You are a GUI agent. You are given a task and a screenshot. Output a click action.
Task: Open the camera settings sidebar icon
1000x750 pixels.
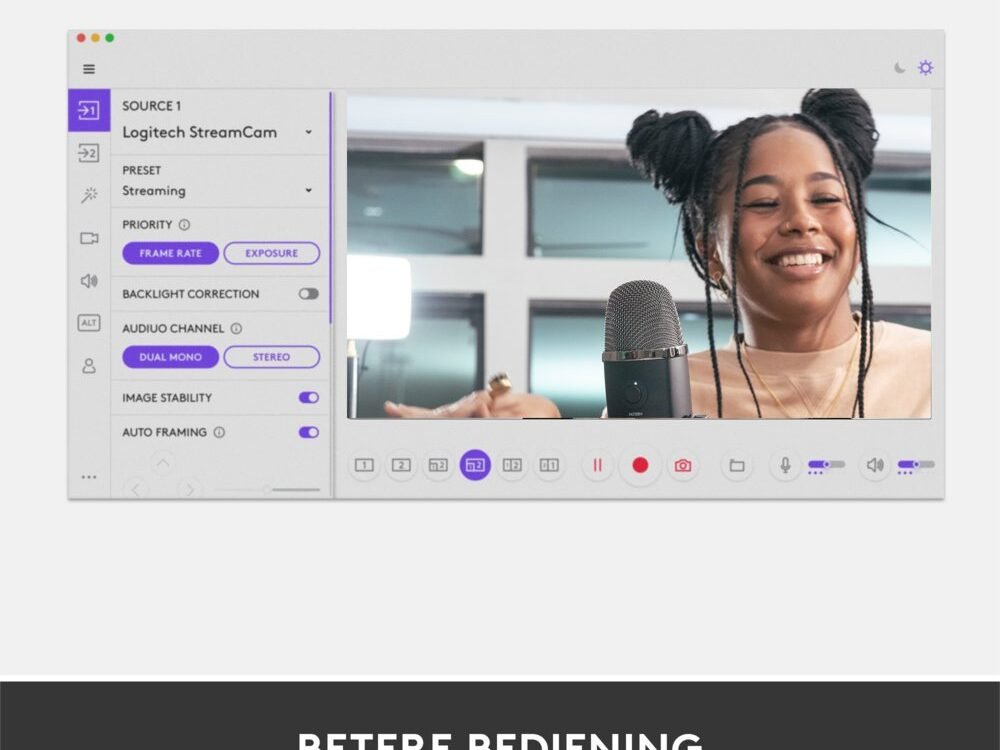89,238
